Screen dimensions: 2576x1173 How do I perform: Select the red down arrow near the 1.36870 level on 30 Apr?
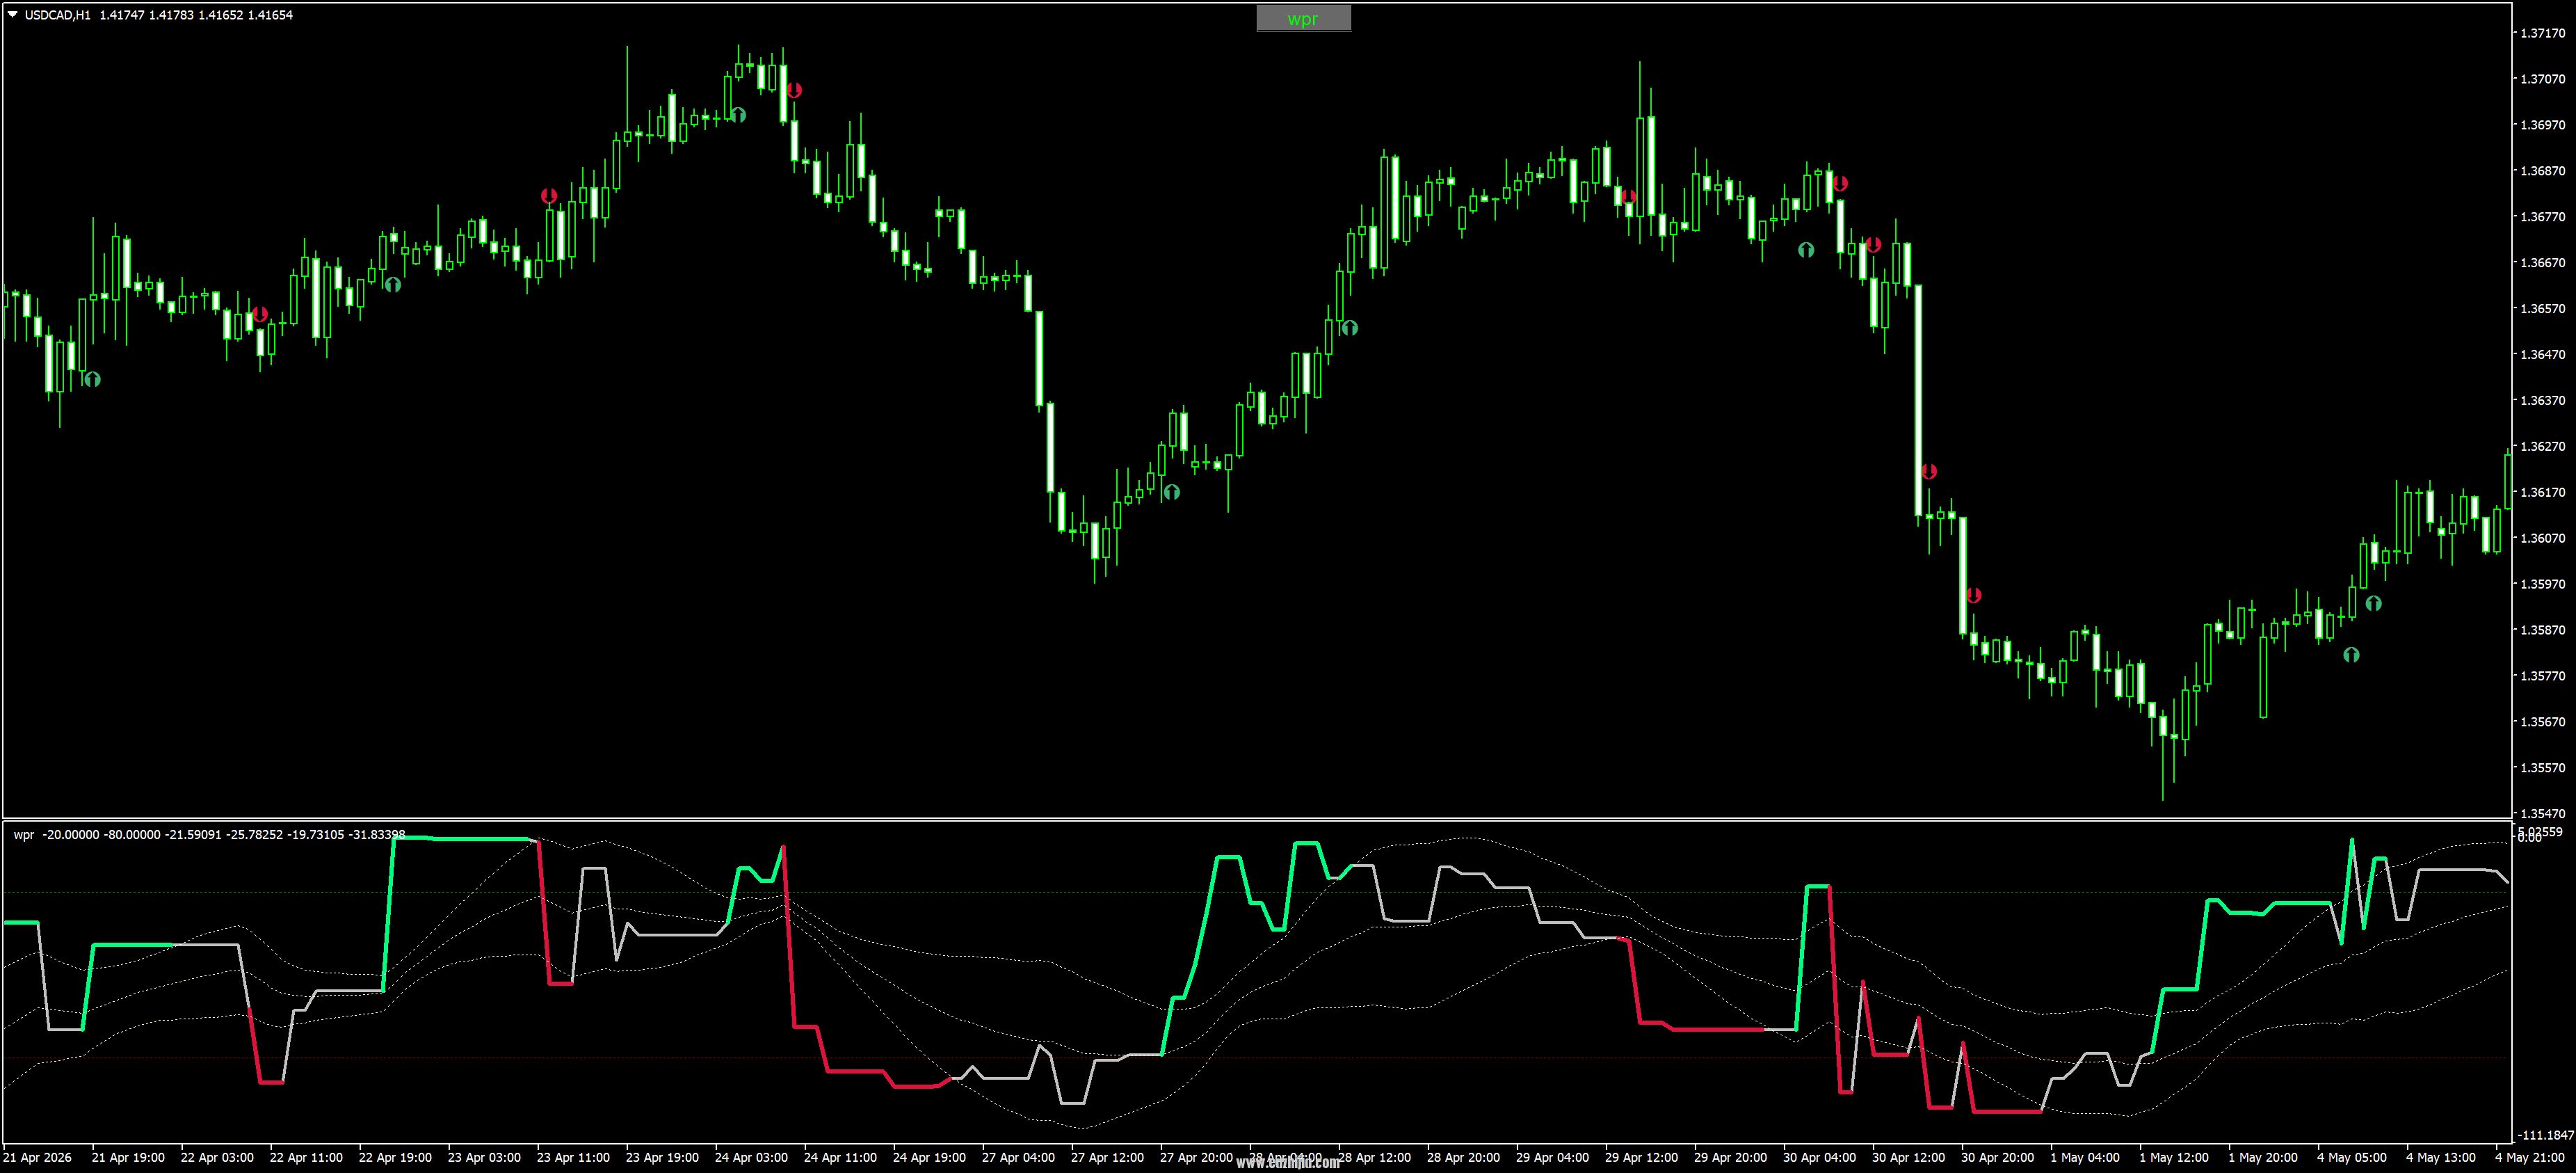coord(1840,184)
